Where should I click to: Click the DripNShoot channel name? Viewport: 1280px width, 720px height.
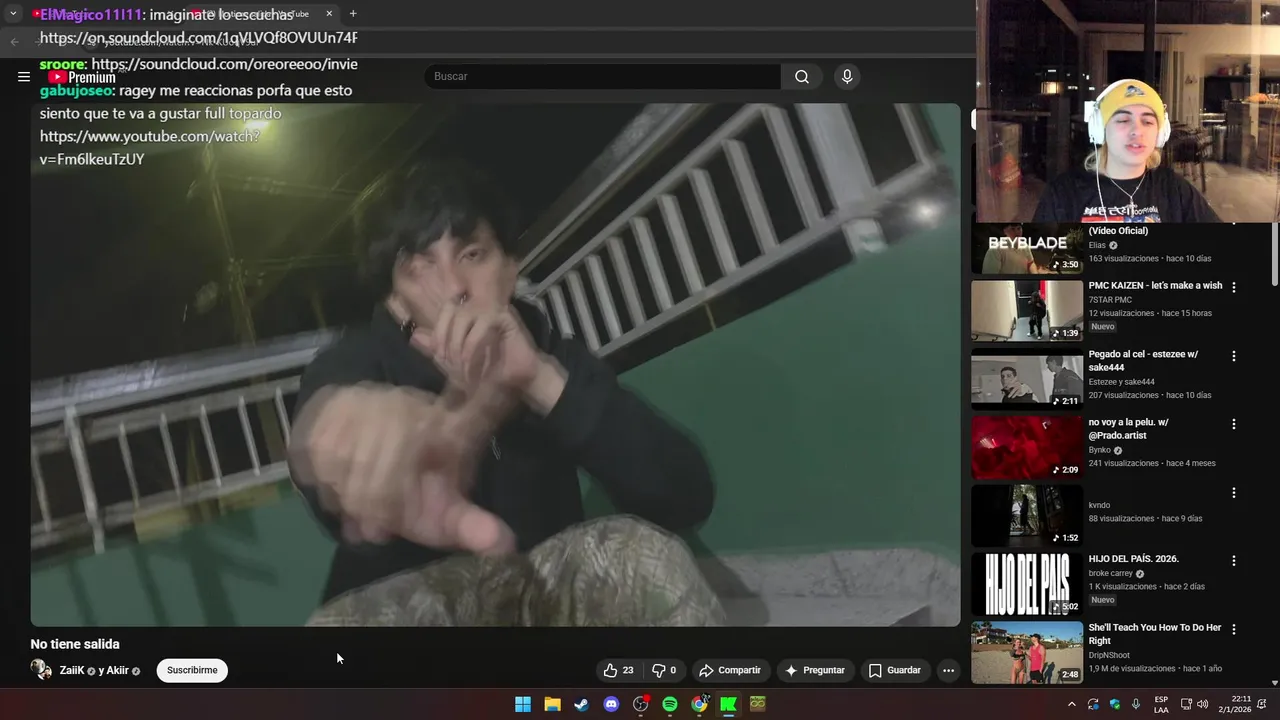pyautogui.click(x=1111, y=655)
